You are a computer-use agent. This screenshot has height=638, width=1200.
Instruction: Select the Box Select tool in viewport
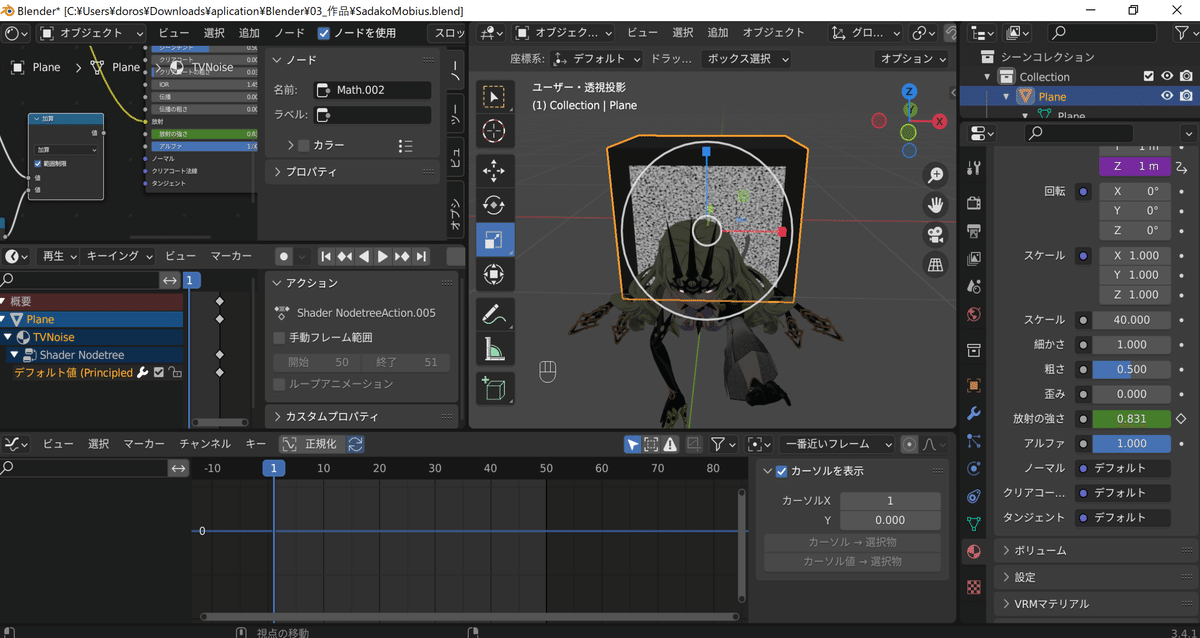pos(494,97)
